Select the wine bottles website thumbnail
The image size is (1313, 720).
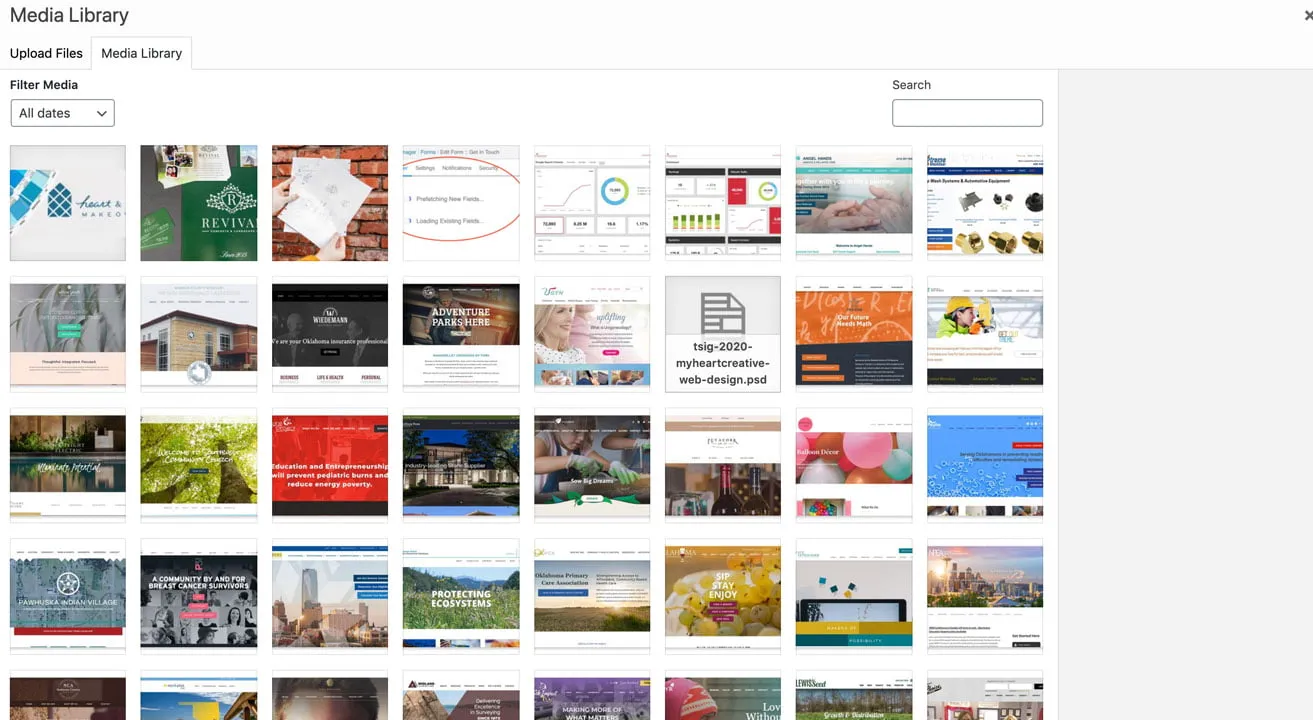(x=723, y=465)
